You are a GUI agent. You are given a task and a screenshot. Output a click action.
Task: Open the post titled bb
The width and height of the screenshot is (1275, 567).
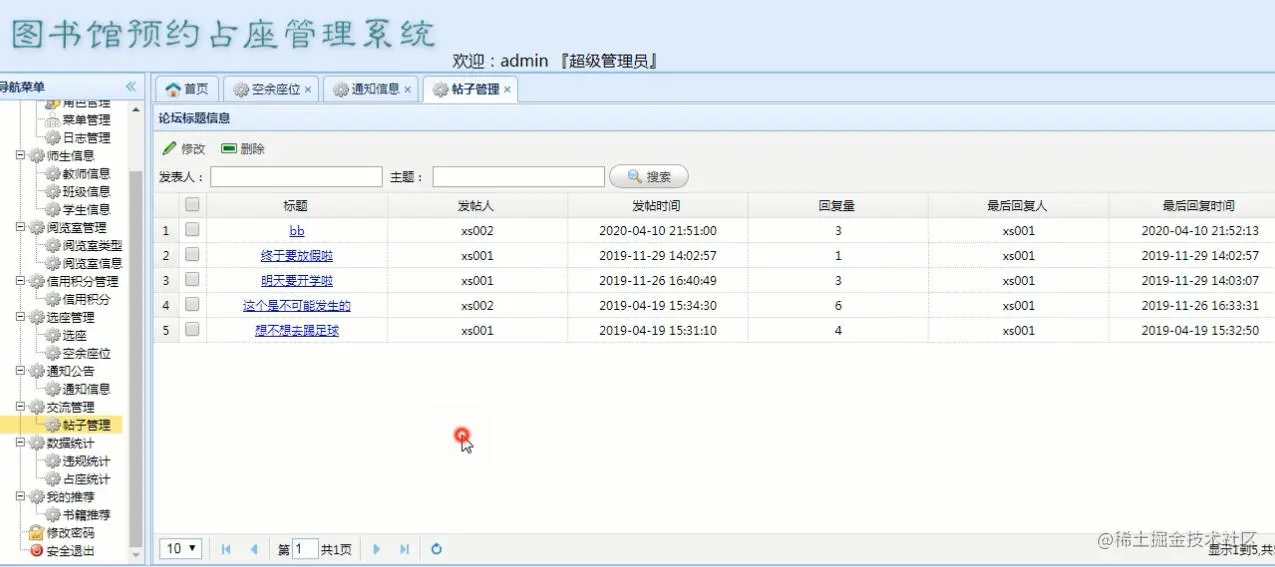[297, 231]
